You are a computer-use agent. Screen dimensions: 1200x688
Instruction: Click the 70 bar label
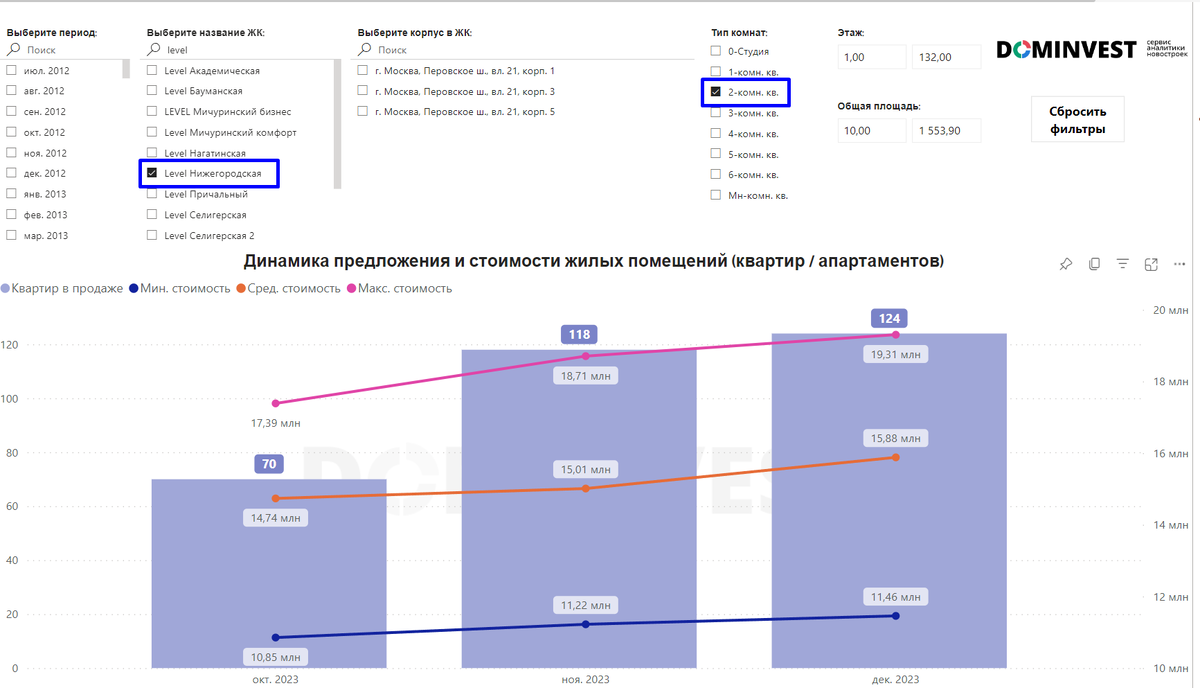coord(269,464)
